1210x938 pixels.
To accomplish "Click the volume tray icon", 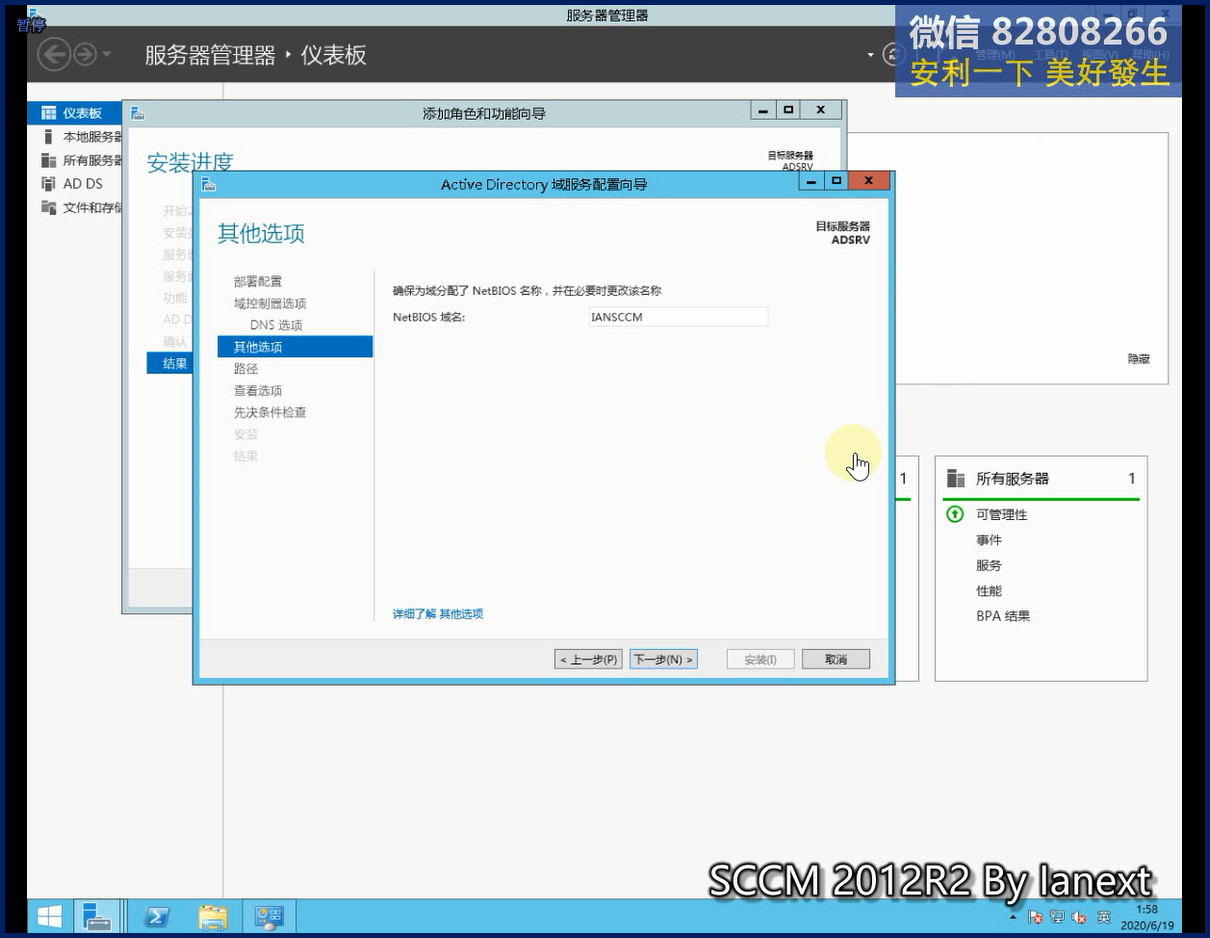I will click(x=1079, y=917).
